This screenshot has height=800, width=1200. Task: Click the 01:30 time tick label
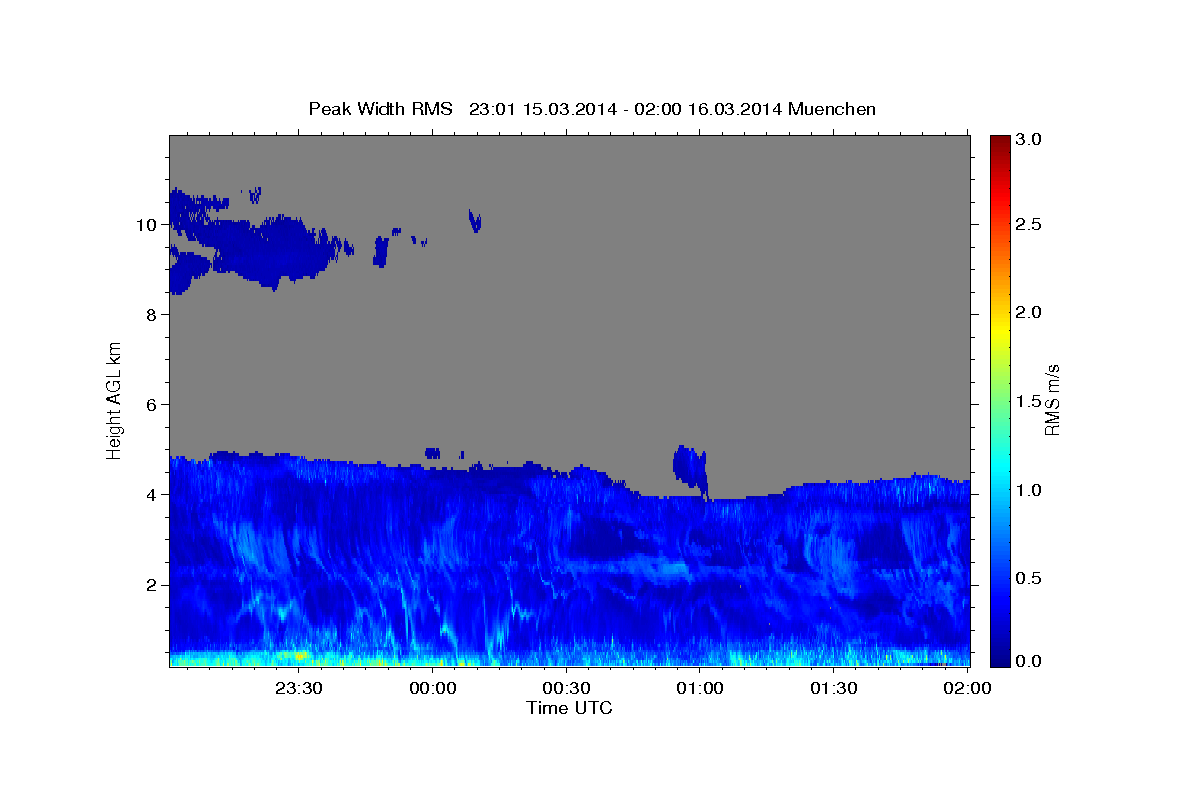tap(833, 688)
